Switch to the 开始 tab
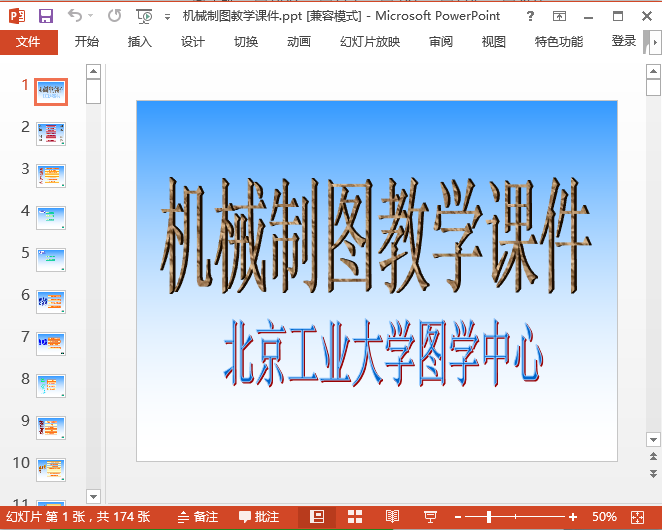Image resolution: width=662 pixels, height=530 pixels. 87,42
